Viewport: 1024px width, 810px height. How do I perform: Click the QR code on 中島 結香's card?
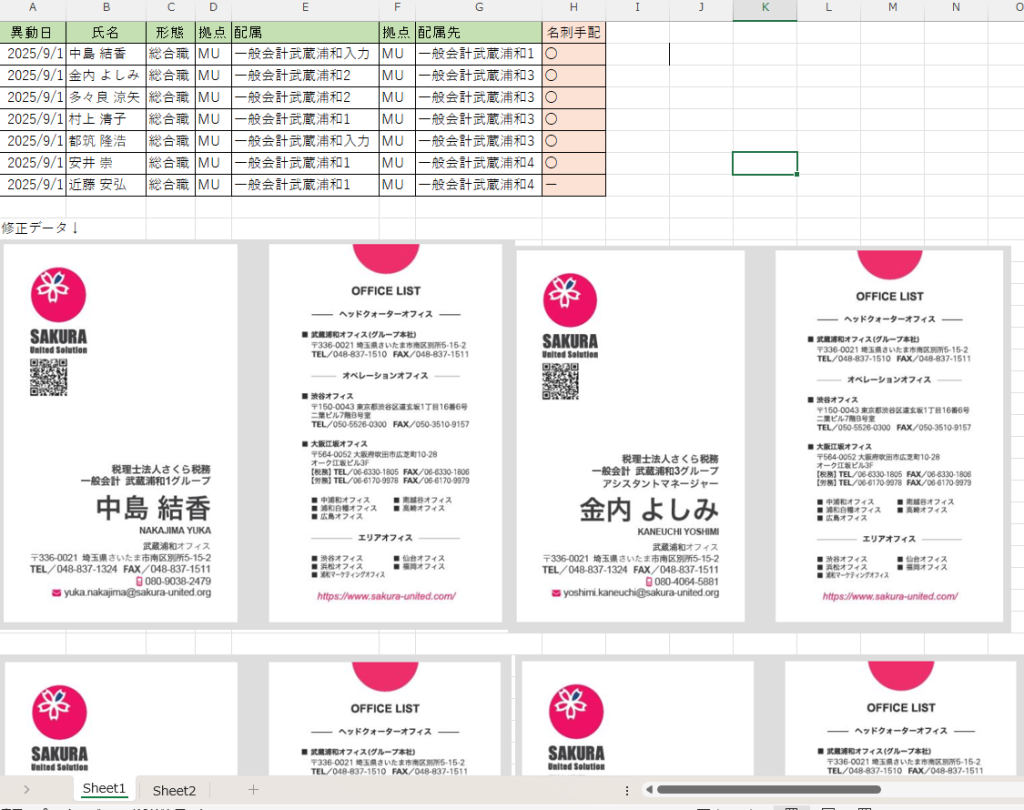pyautogui.click(x=48, y=378)
